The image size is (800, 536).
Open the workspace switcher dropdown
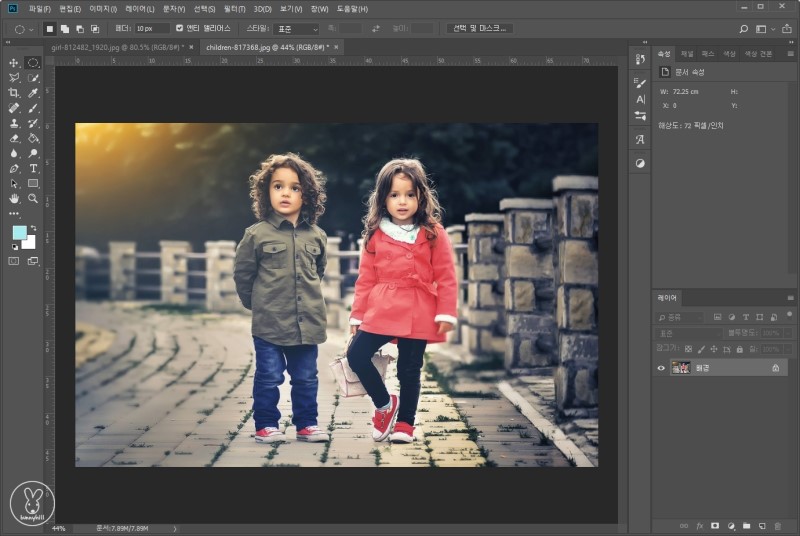point(765,29)
